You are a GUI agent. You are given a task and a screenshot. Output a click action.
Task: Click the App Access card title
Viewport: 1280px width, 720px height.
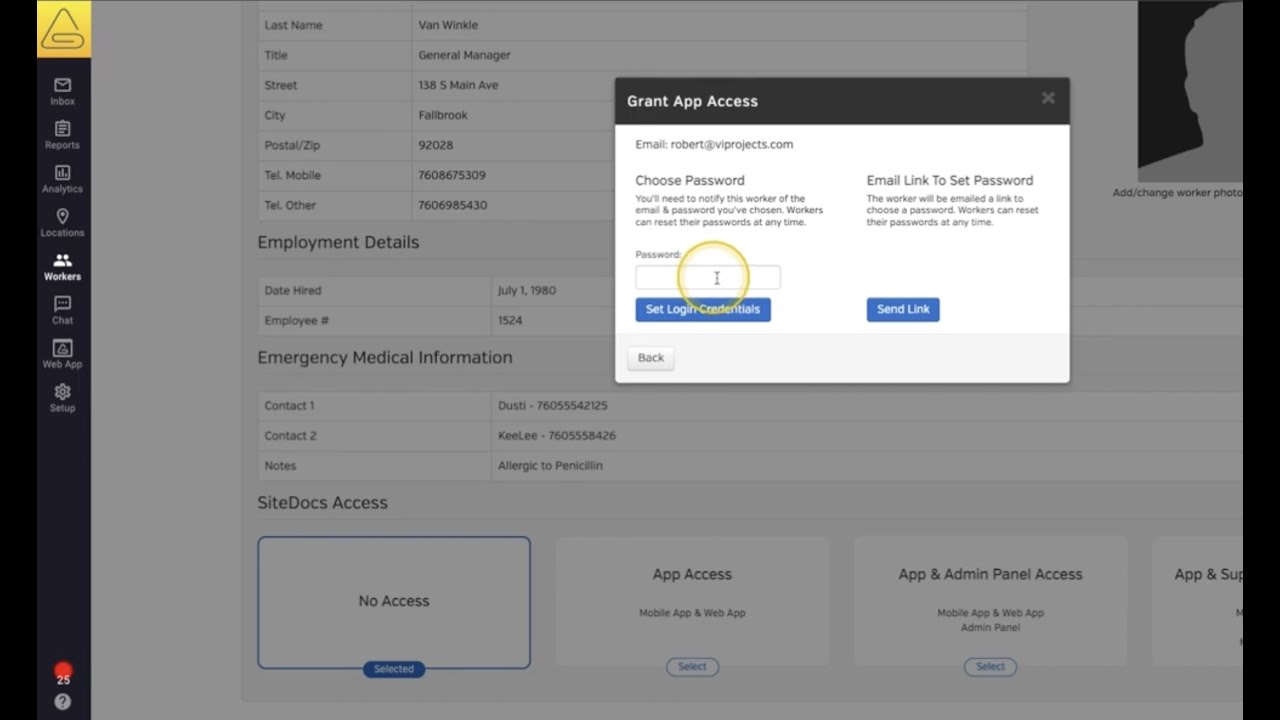(692, 574)
